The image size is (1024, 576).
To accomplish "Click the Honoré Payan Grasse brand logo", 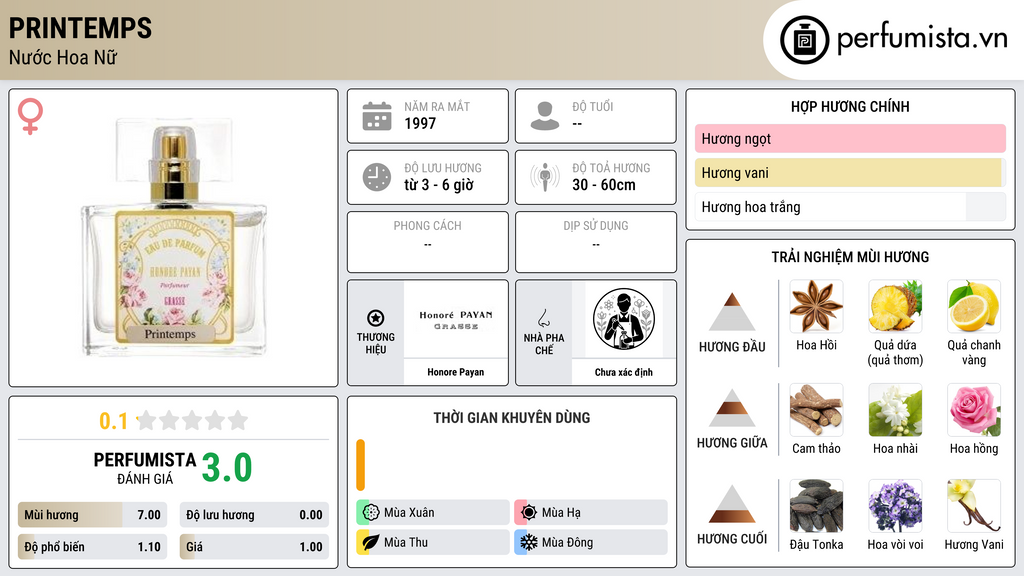I will coord(456,320).
